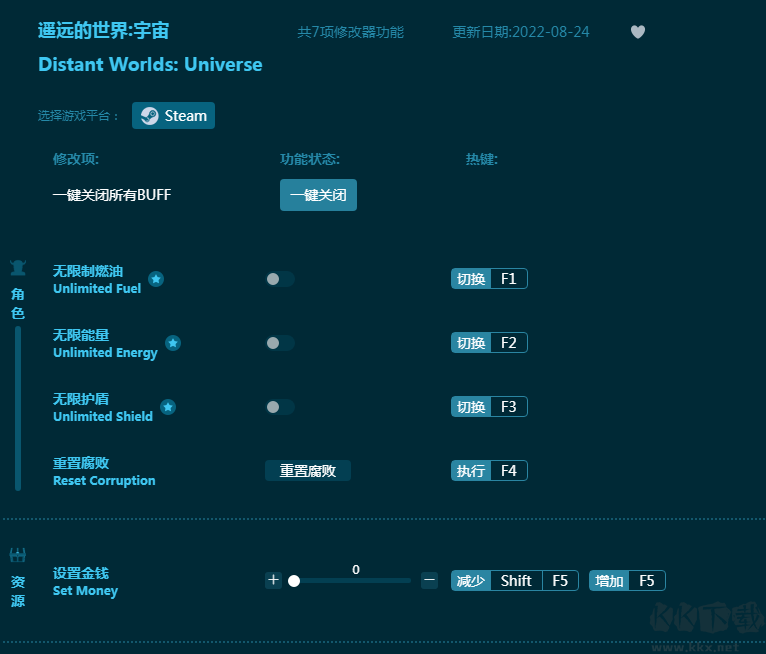This screenshot has width=766, height=654.
Task: Click the 共7项修改器功能 text
Action: click(350, 32)
